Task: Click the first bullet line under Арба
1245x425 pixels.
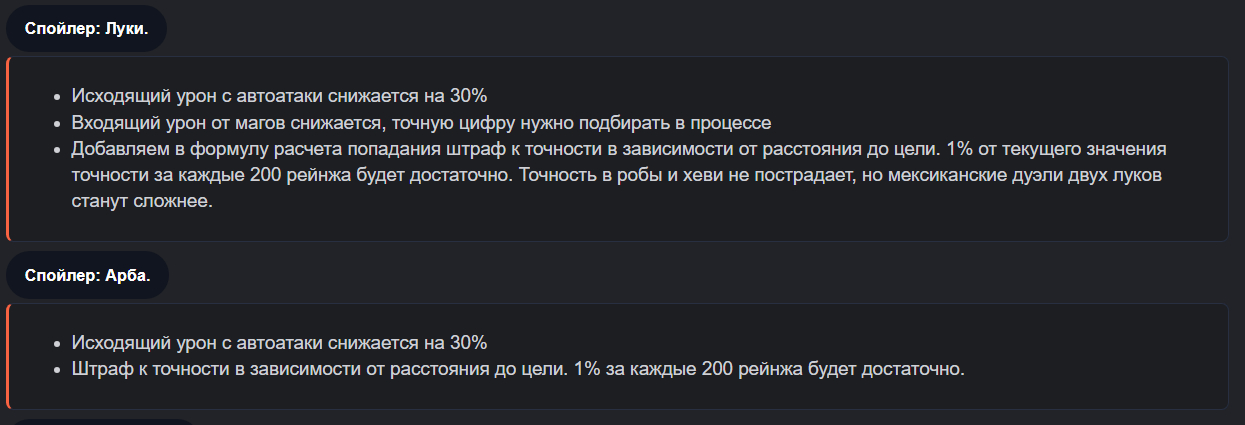Action: tap(279, 342)
